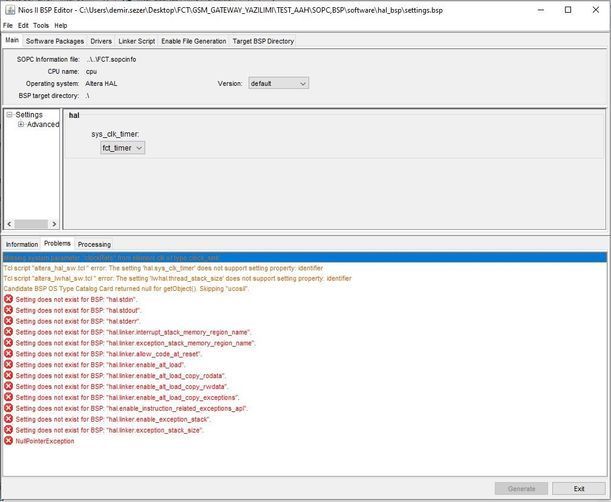Screen dimensions: 611x502
Task: Click the Nios II BSP Editor title icon
Action: point(10,10)
